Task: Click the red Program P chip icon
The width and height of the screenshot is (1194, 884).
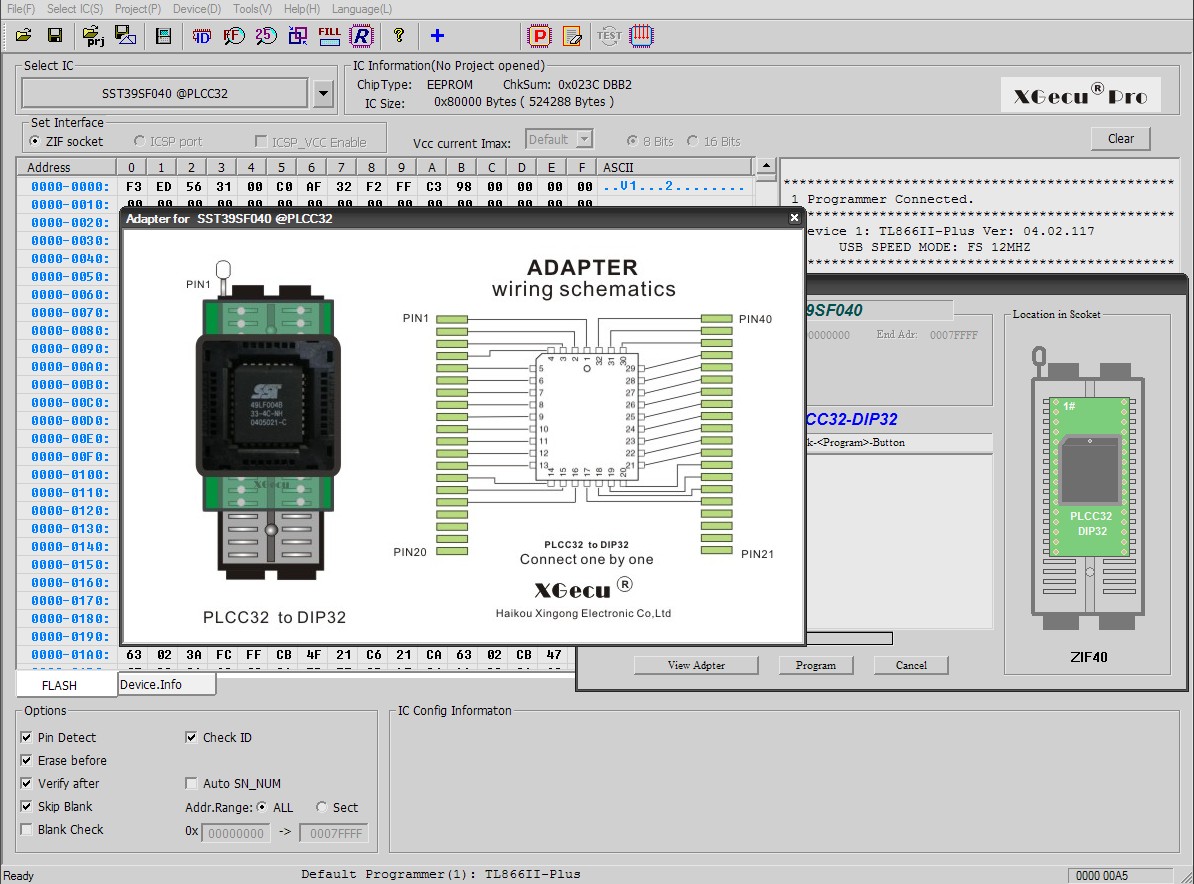Action: [539, 36]
